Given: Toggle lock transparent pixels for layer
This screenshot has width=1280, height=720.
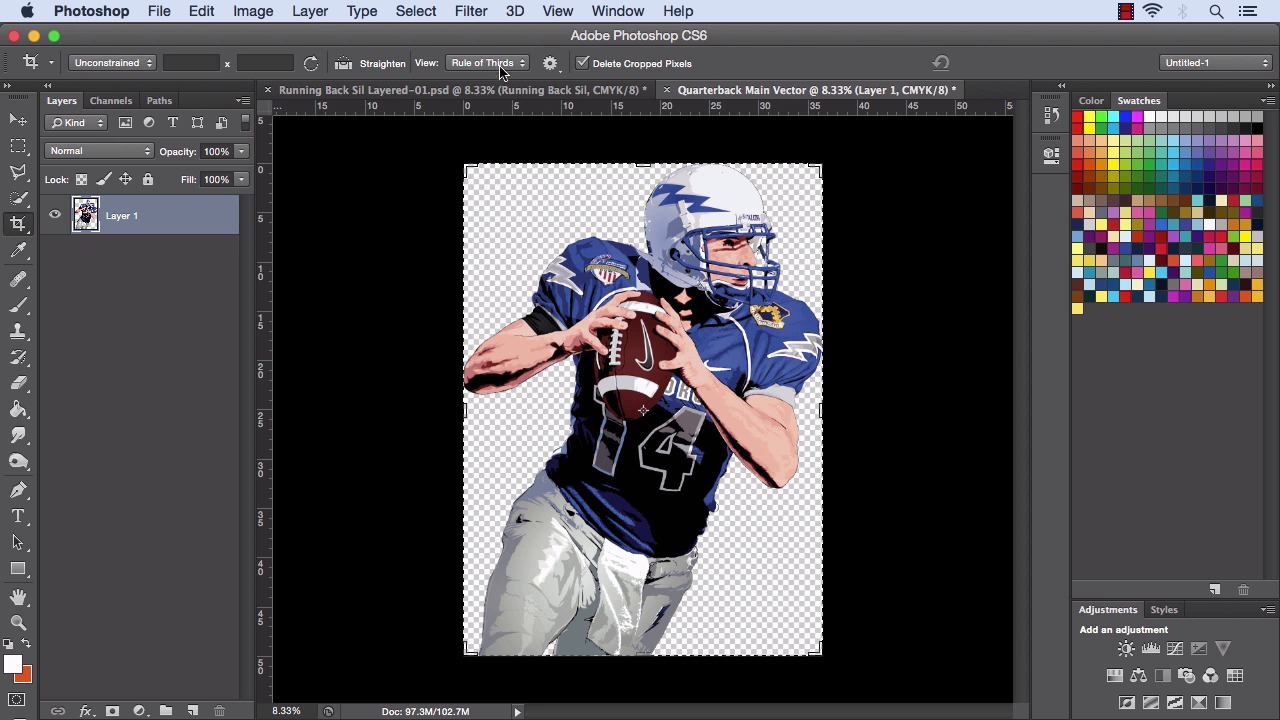Looking at the screenshot, I should tap(81, 179).
